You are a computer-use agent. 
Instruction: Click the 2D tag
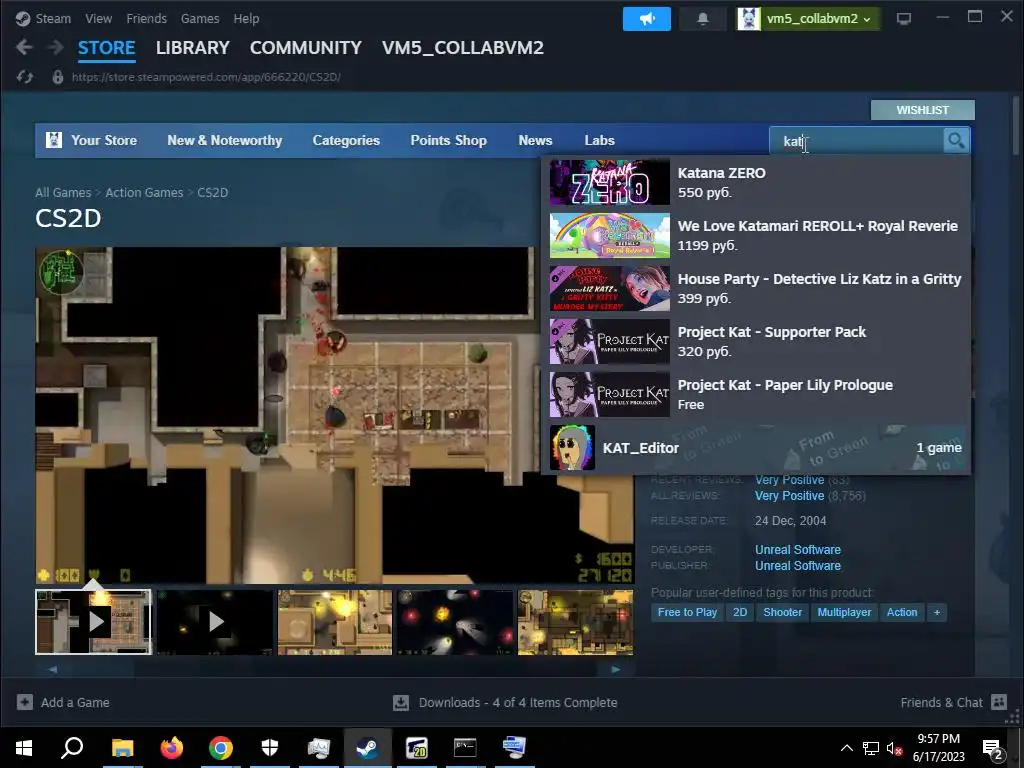point(740,613)
